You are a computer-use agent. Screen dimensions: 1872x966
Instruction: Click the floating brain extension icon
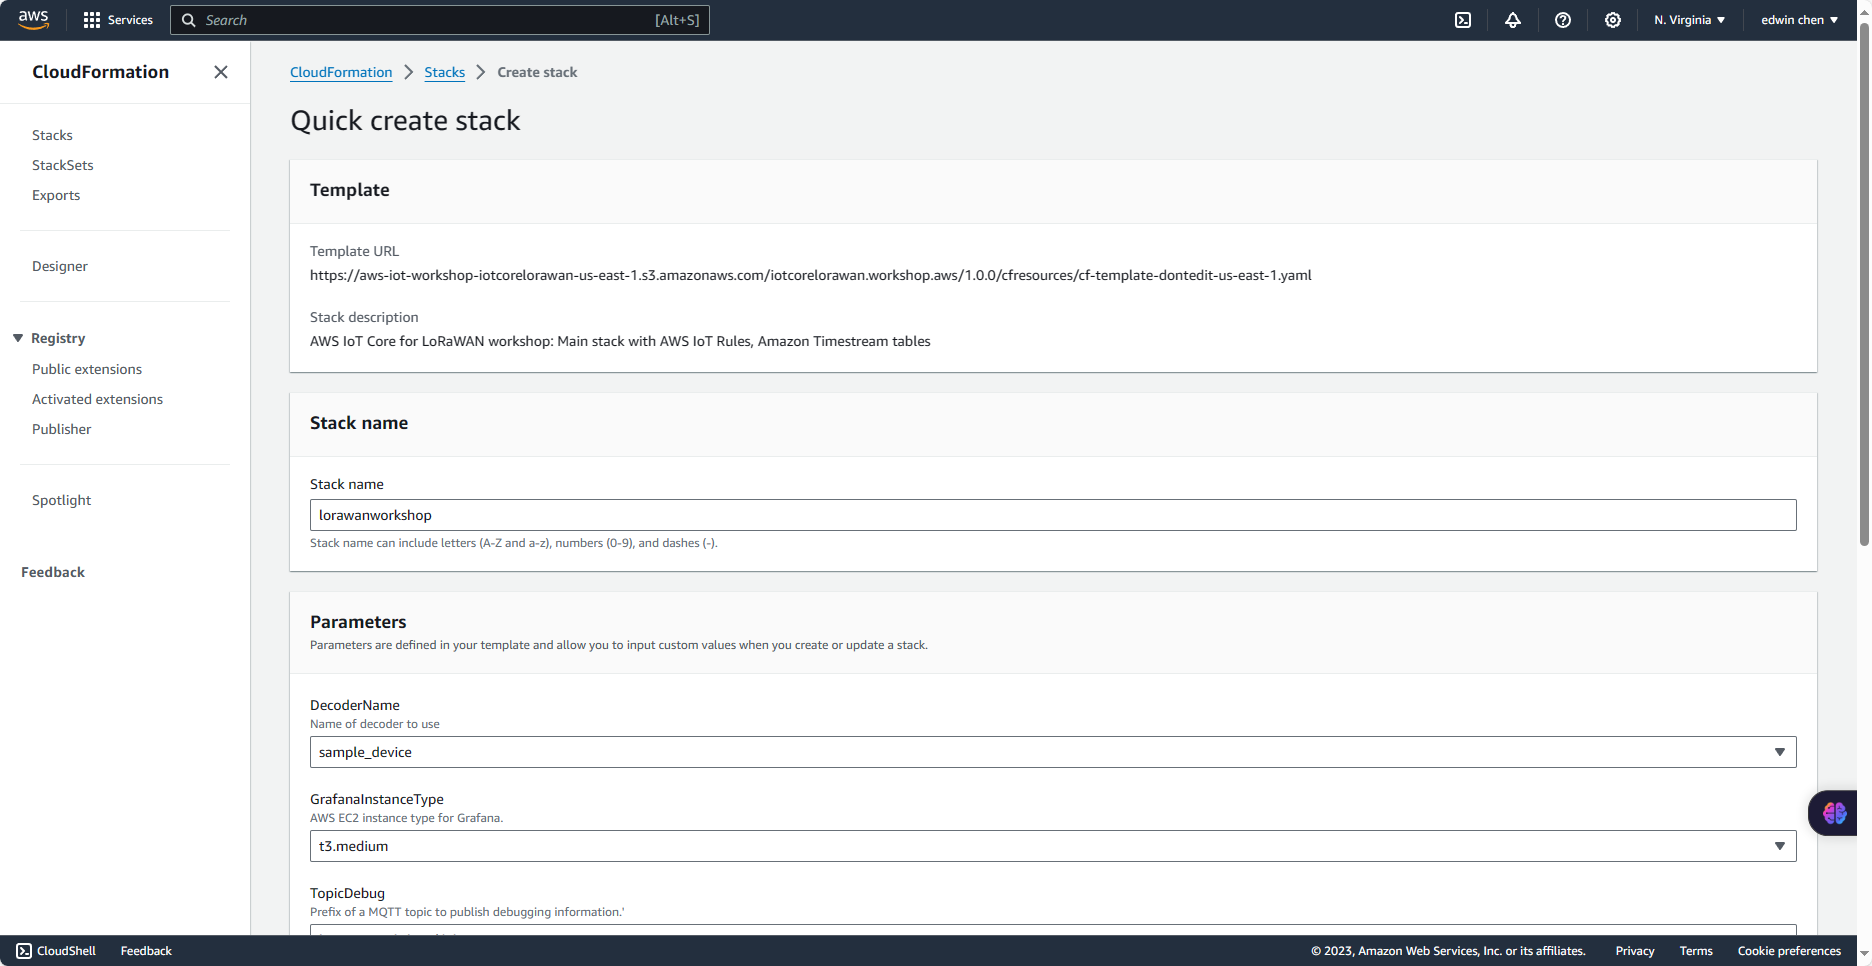coord(1834,813)
